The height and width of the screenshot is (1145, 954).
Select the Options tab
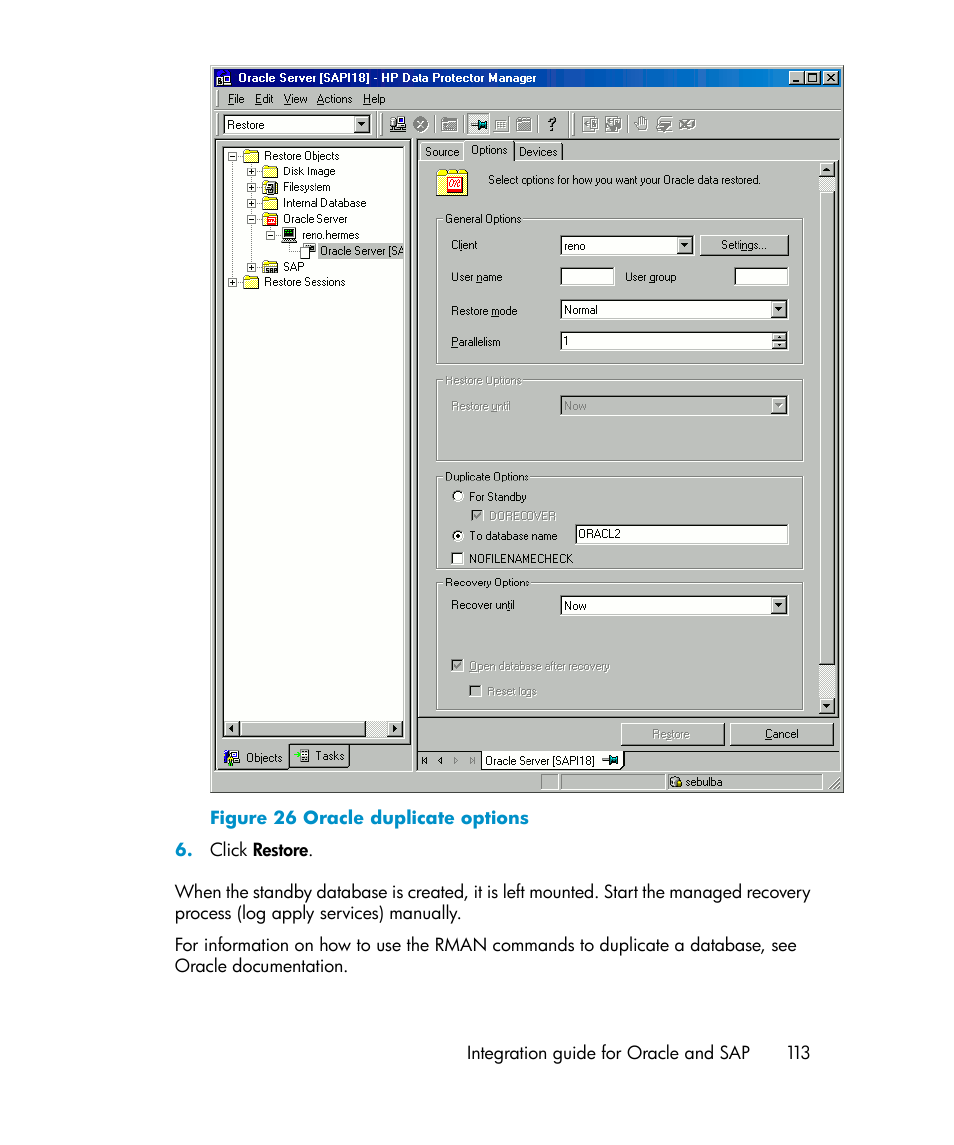pyautogui.click(x=489, y=150)
